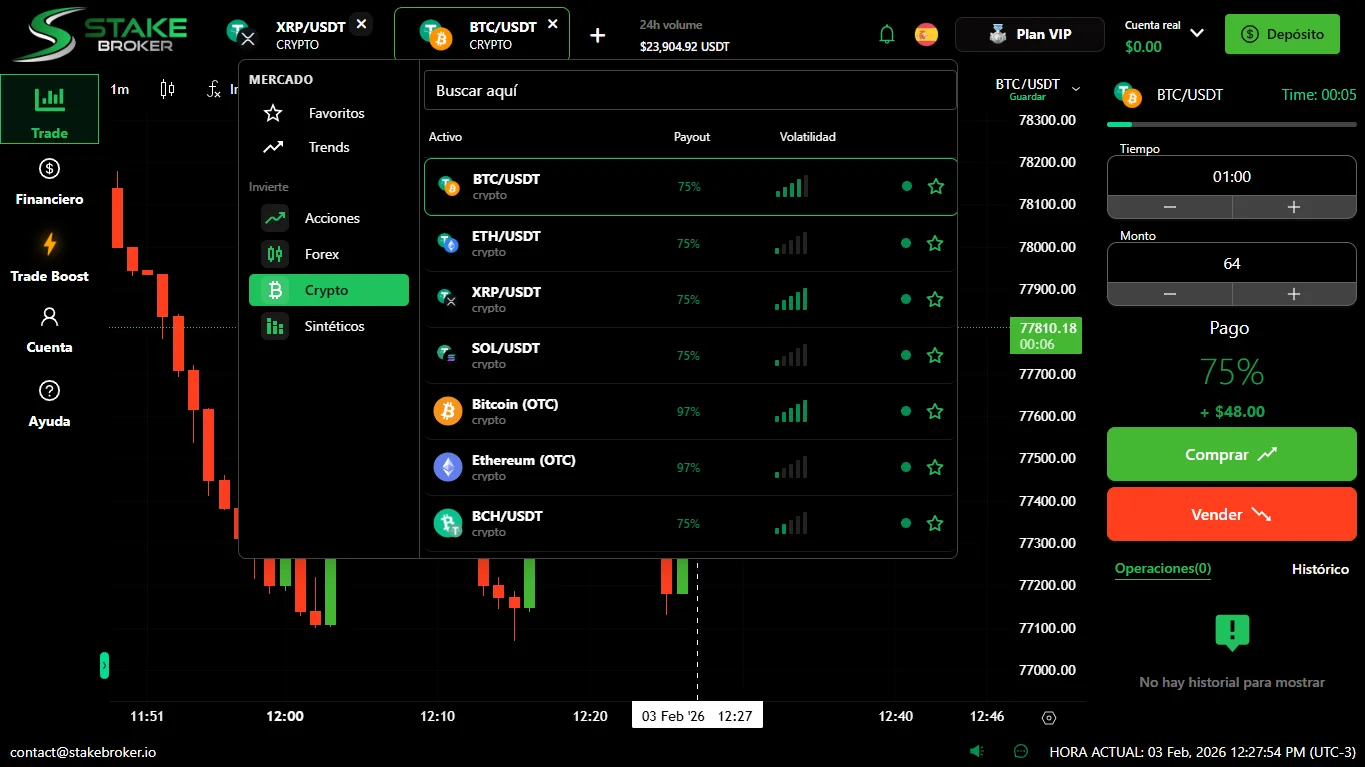Click Guardar under BTC/USDT
This screenshot has height=767, width=1365.
click(1027, 97)
